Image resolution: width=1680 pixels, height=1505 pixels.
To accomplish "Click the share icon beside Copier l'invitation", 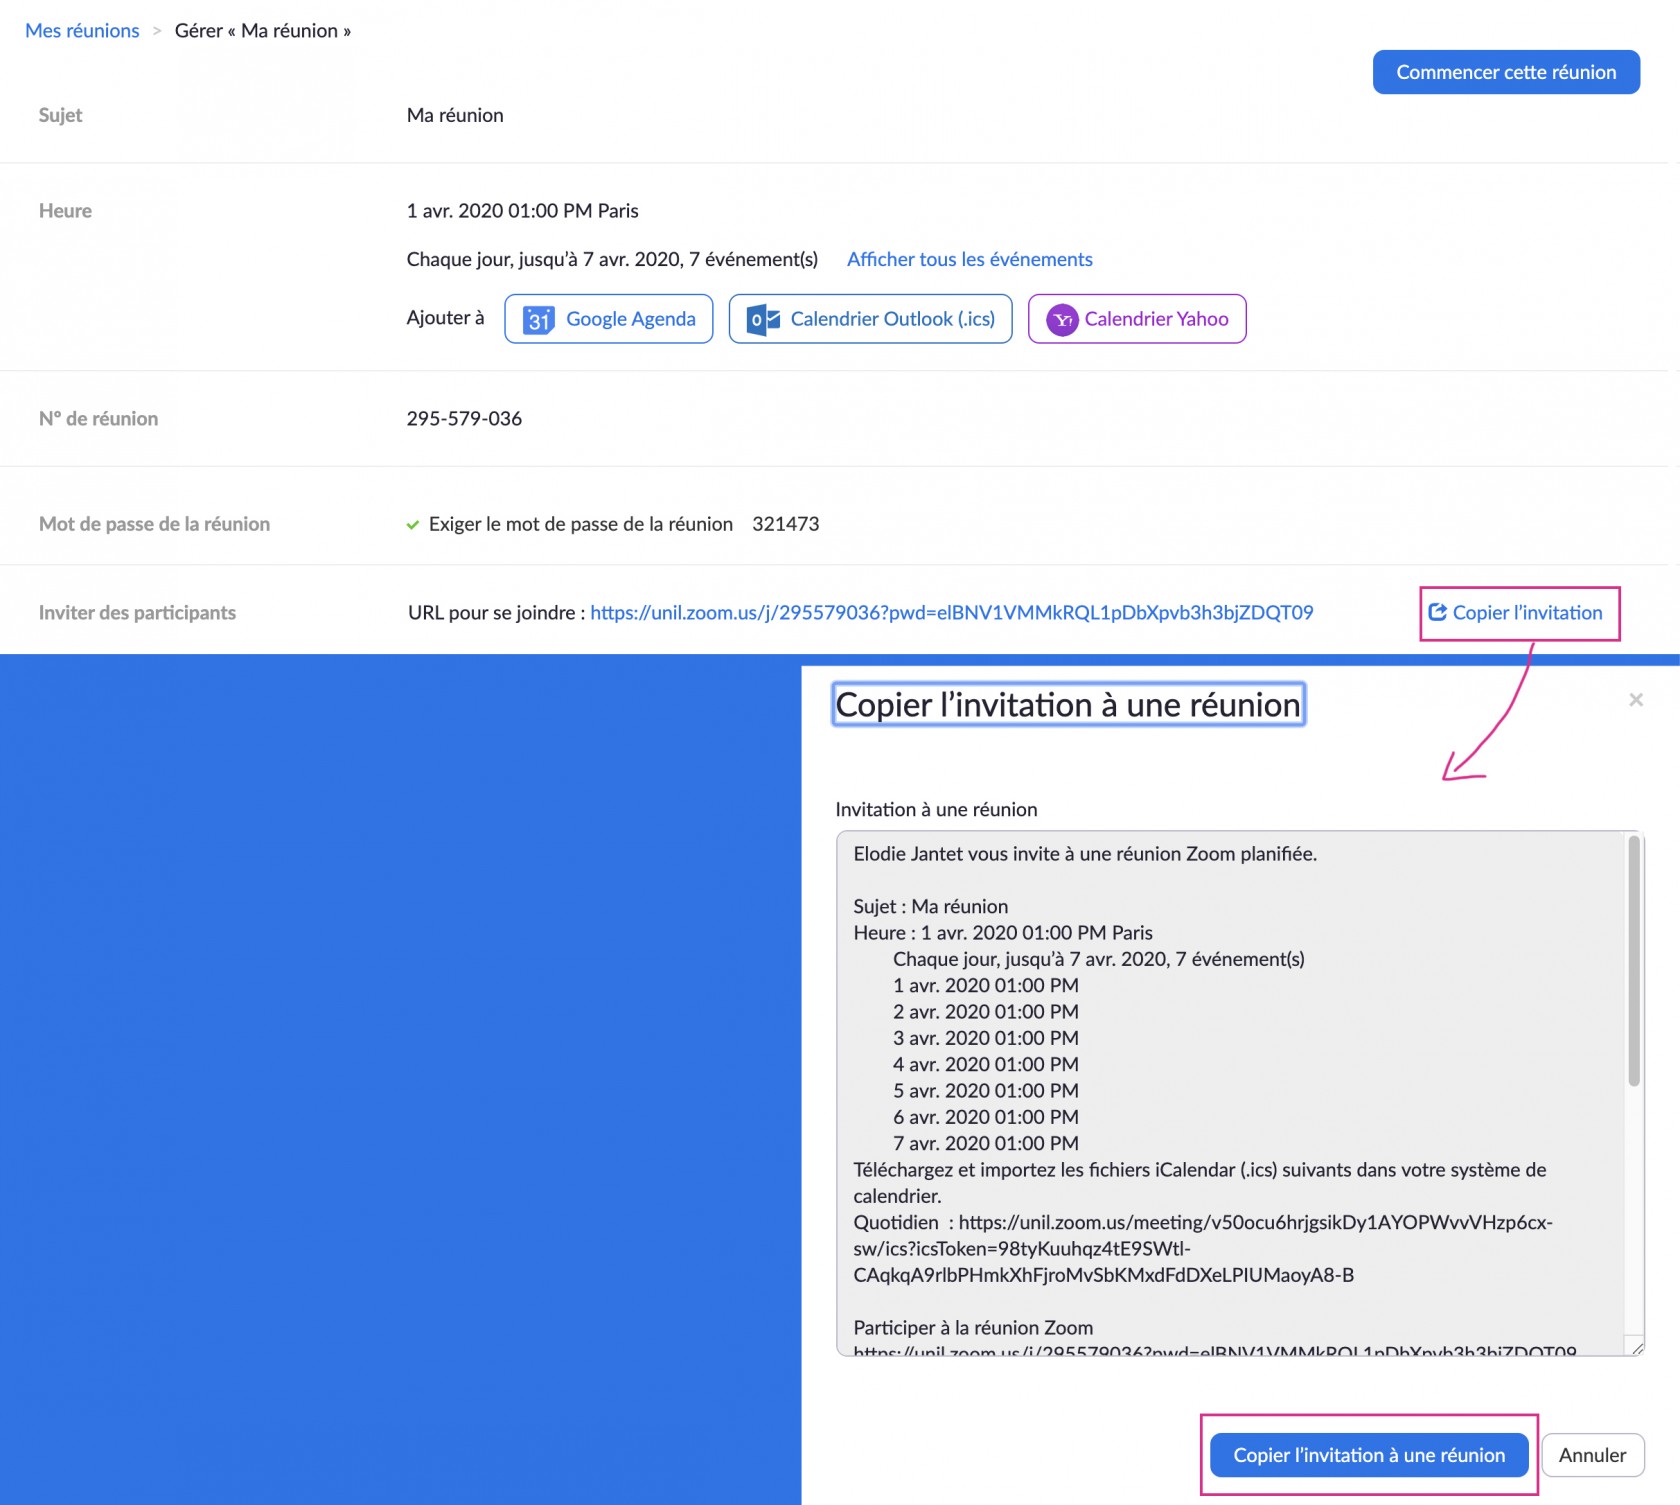I will click(1437, 612).
